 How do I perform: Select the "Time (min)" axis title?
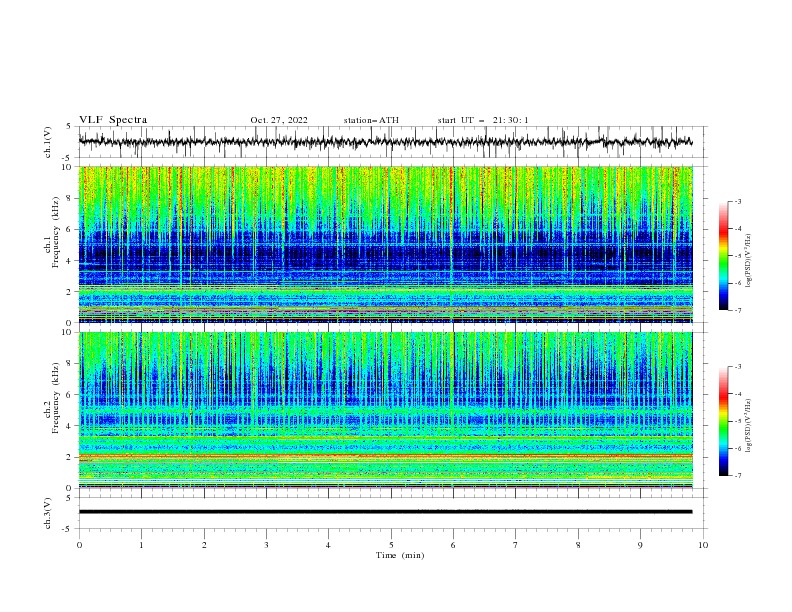[x=400, y=555]
